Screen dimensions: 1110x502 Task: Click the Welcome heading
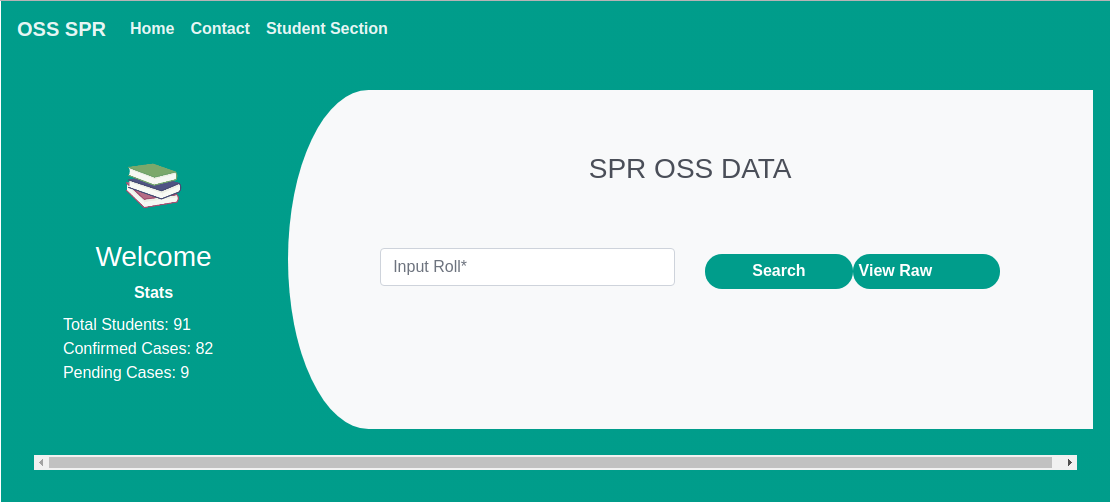[153, 257]
